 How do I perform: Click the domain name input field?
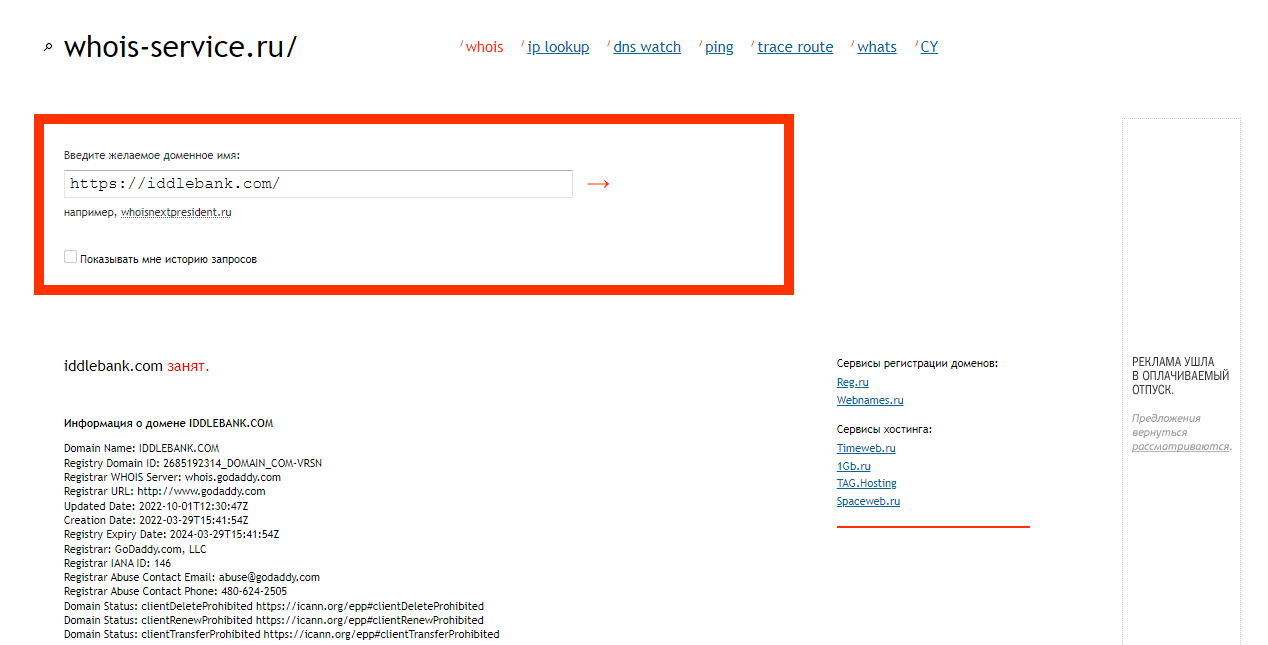click(318, 184)
